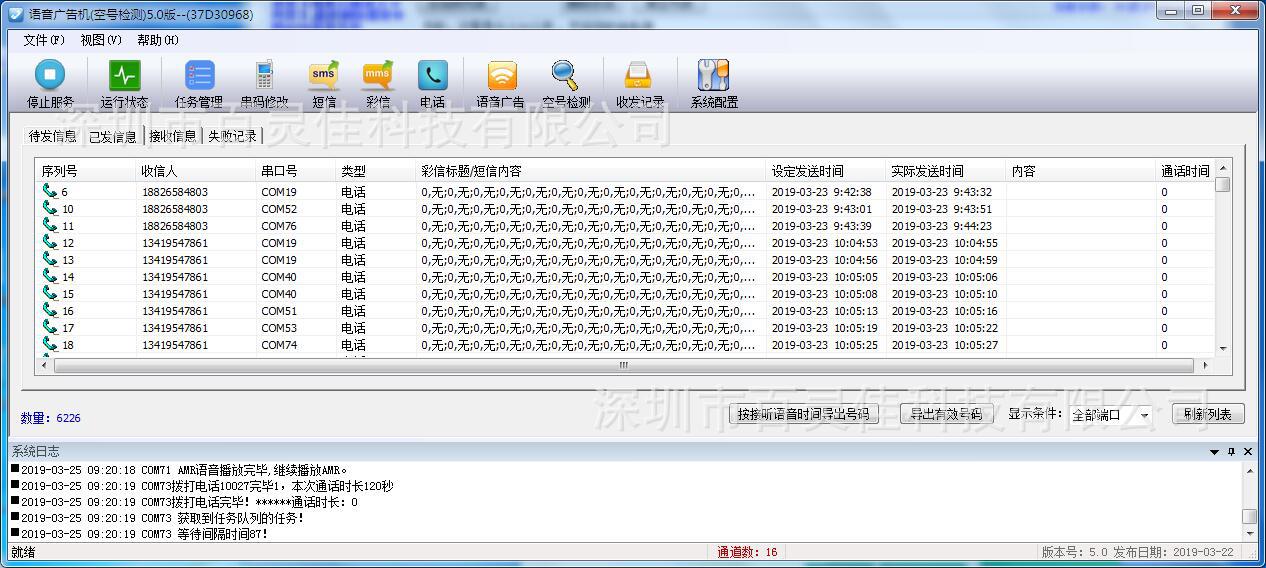Screen dimensions: 1266x568
Task: Click phone icon in row 12
Action: 50,242
